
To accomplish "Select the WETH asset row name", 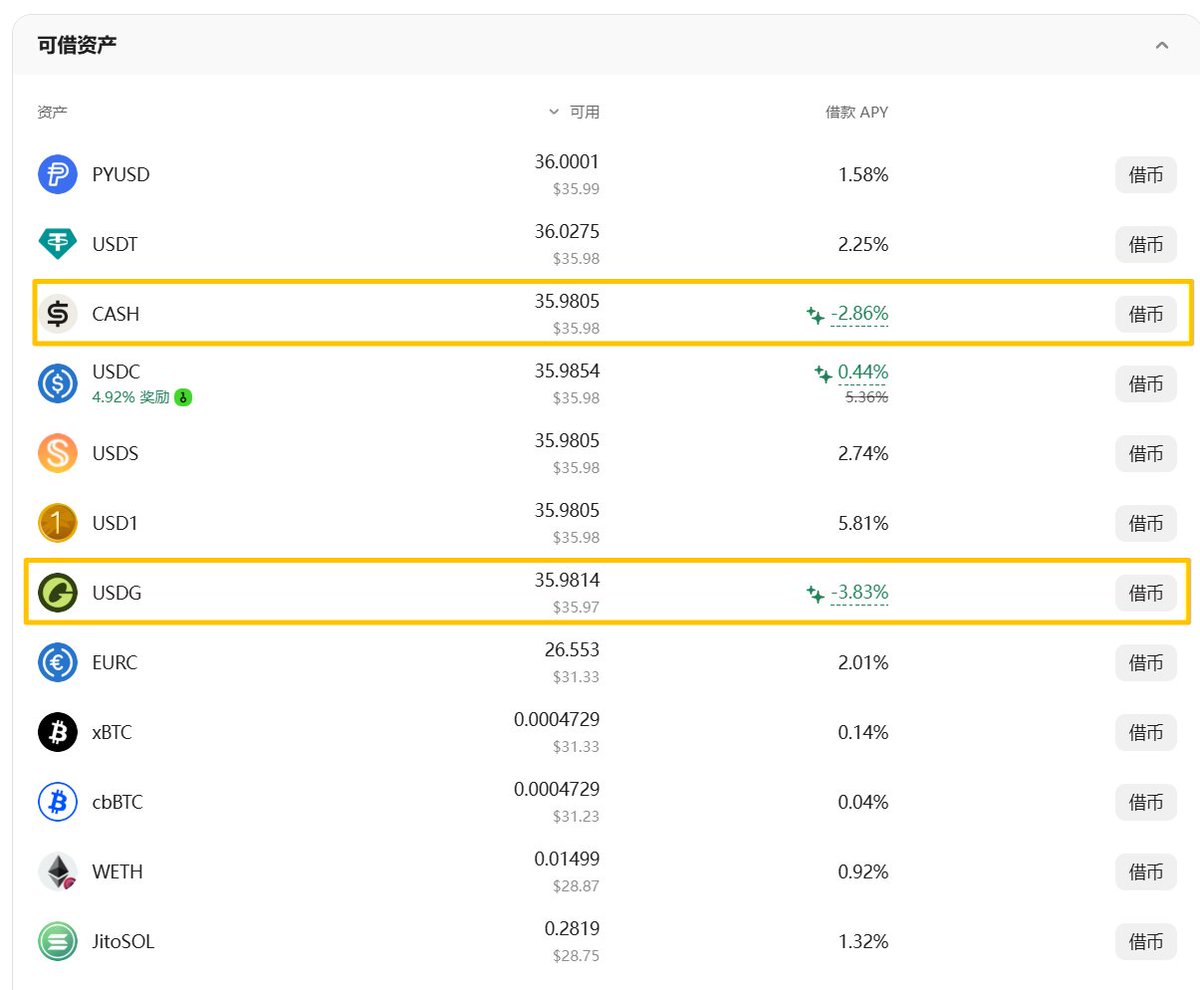I will (117, 872).
